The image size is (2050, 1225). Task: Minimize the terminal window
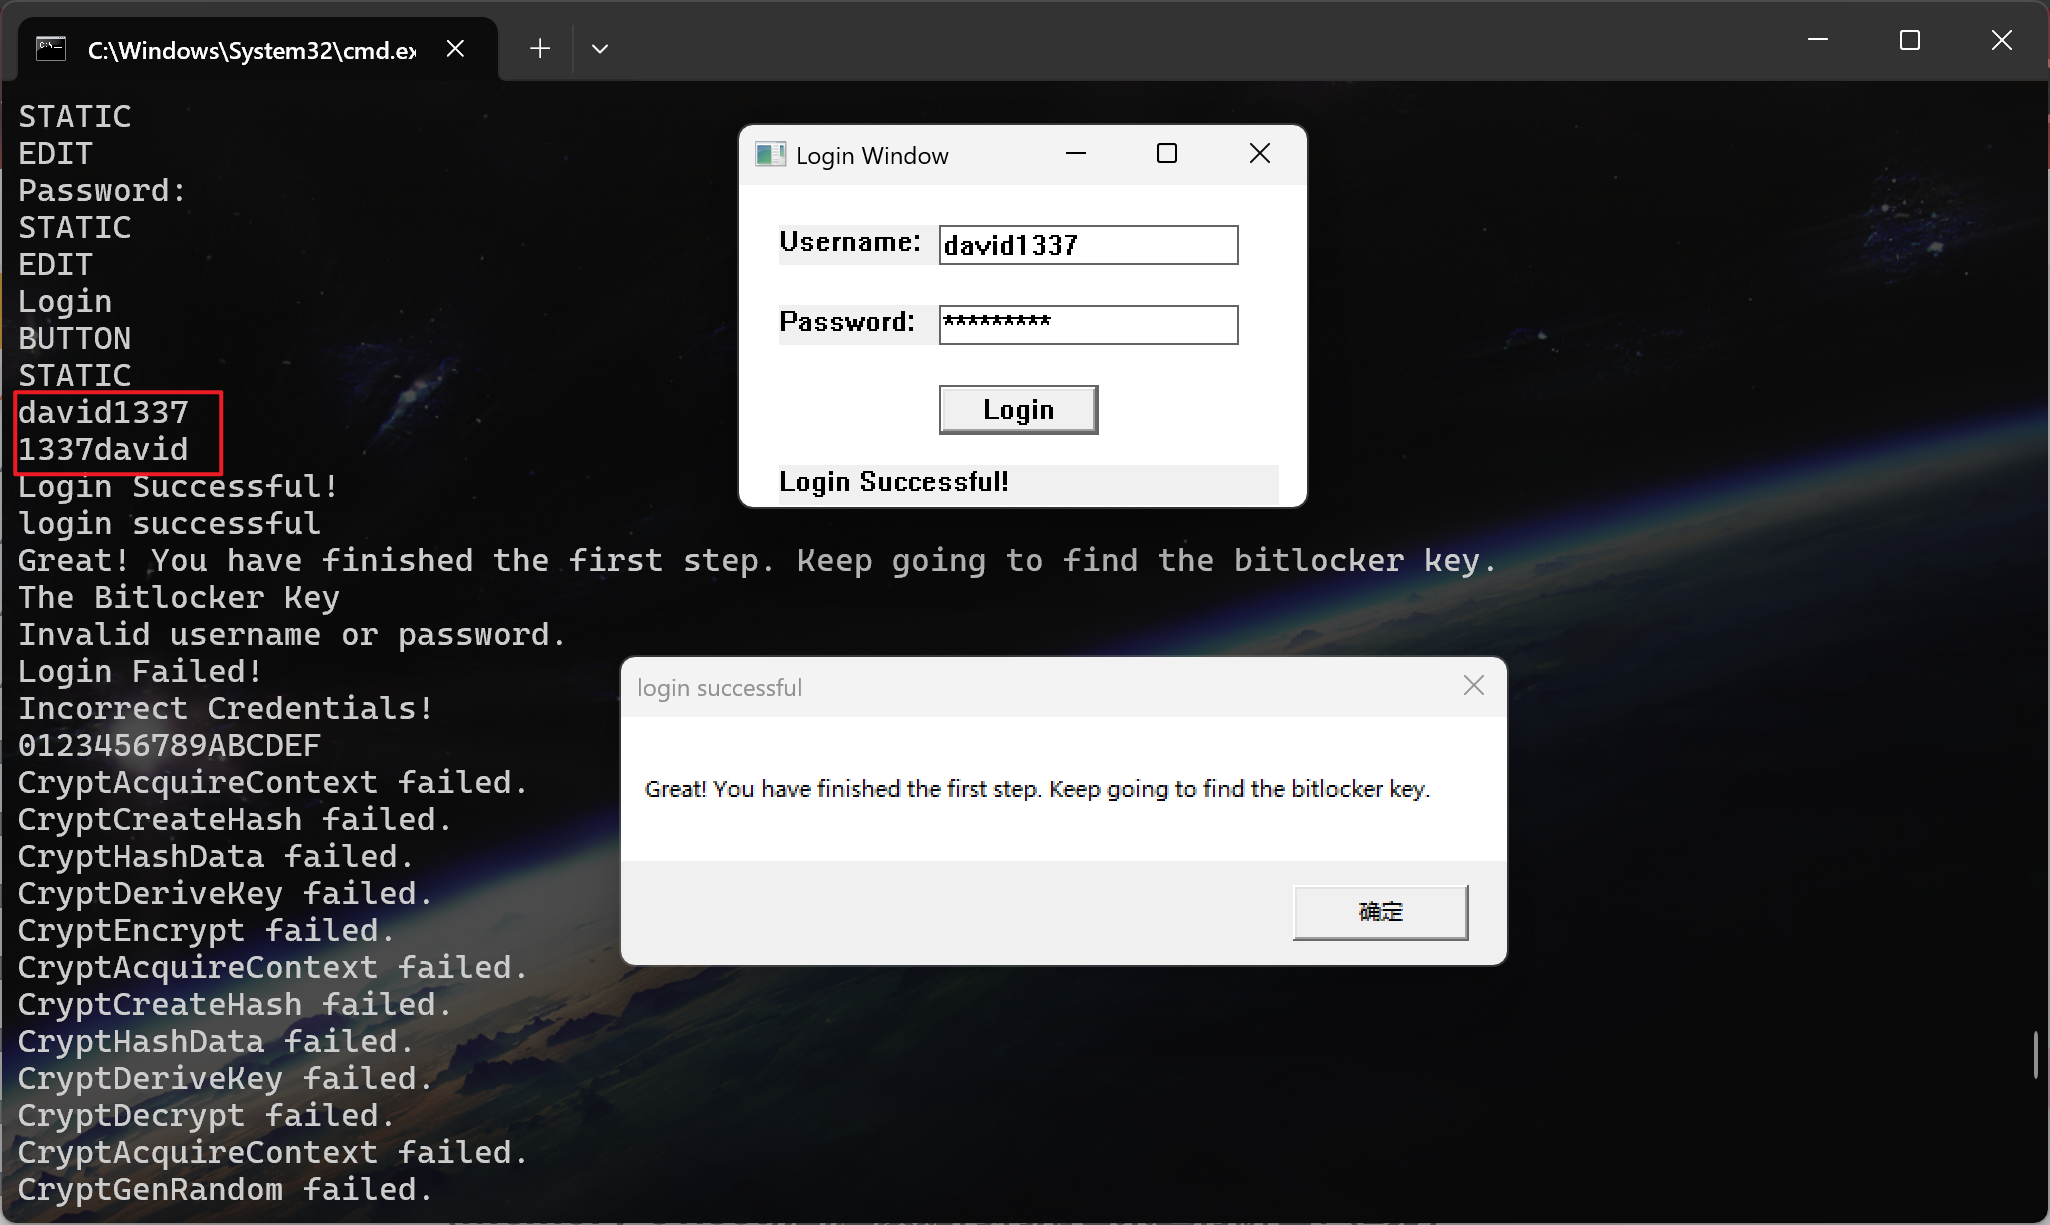[x=1818, y=40]
